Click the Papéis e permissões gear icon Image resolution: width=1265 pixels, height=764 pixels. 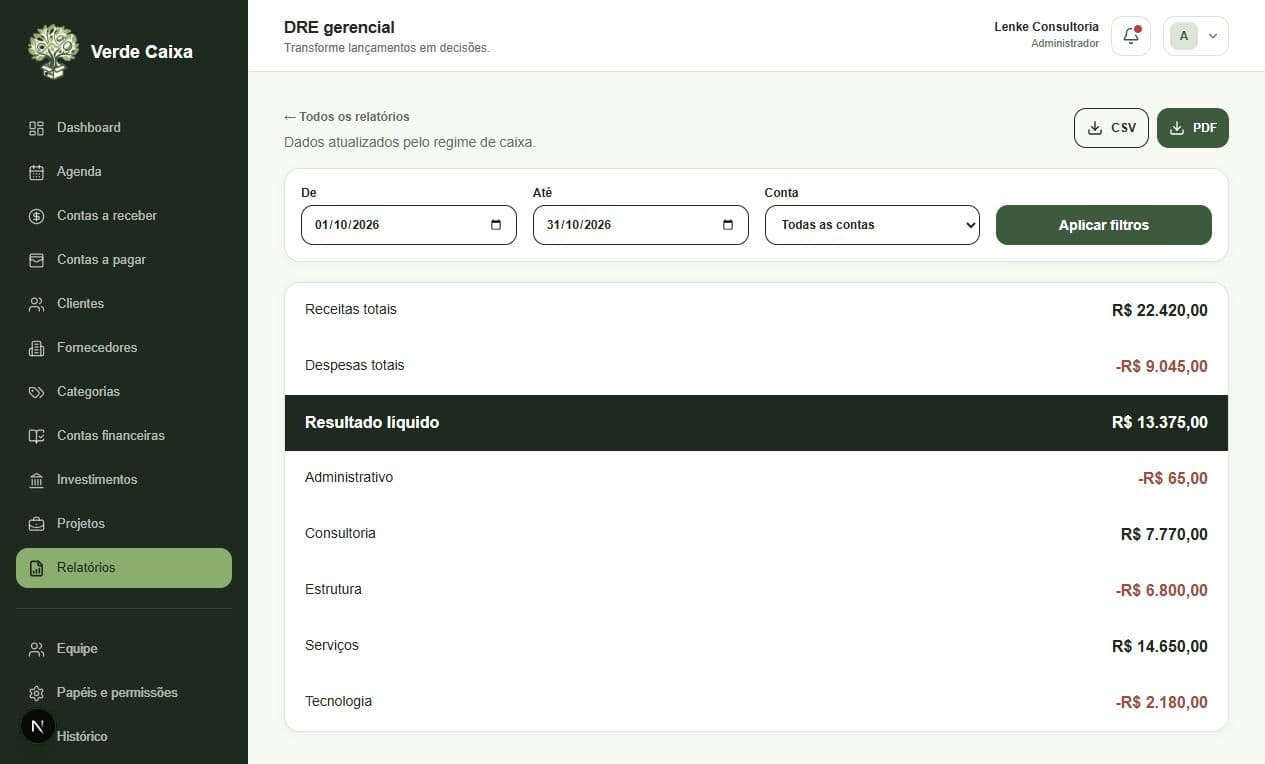(37, 693)
